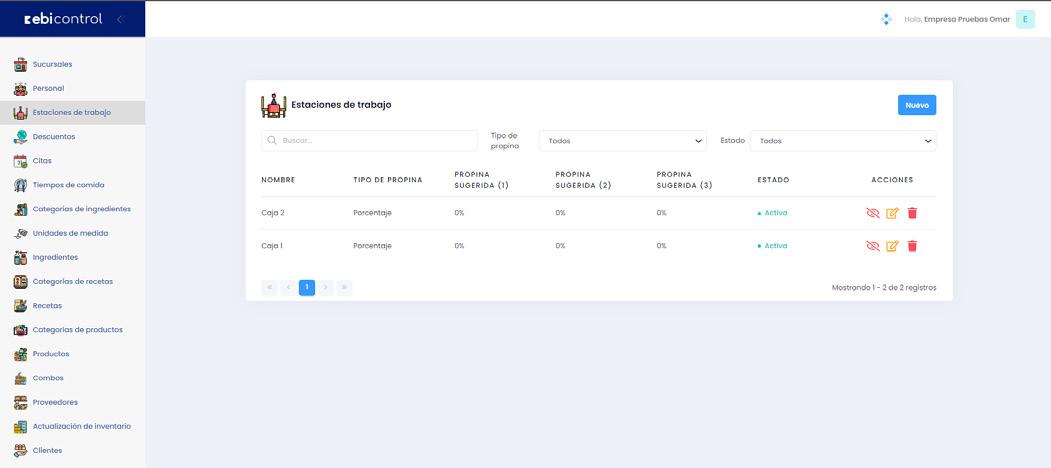This screenshot has width=1051, height=468.
Task: Select Proveedores from the sidebar
Action: [55, 403]
